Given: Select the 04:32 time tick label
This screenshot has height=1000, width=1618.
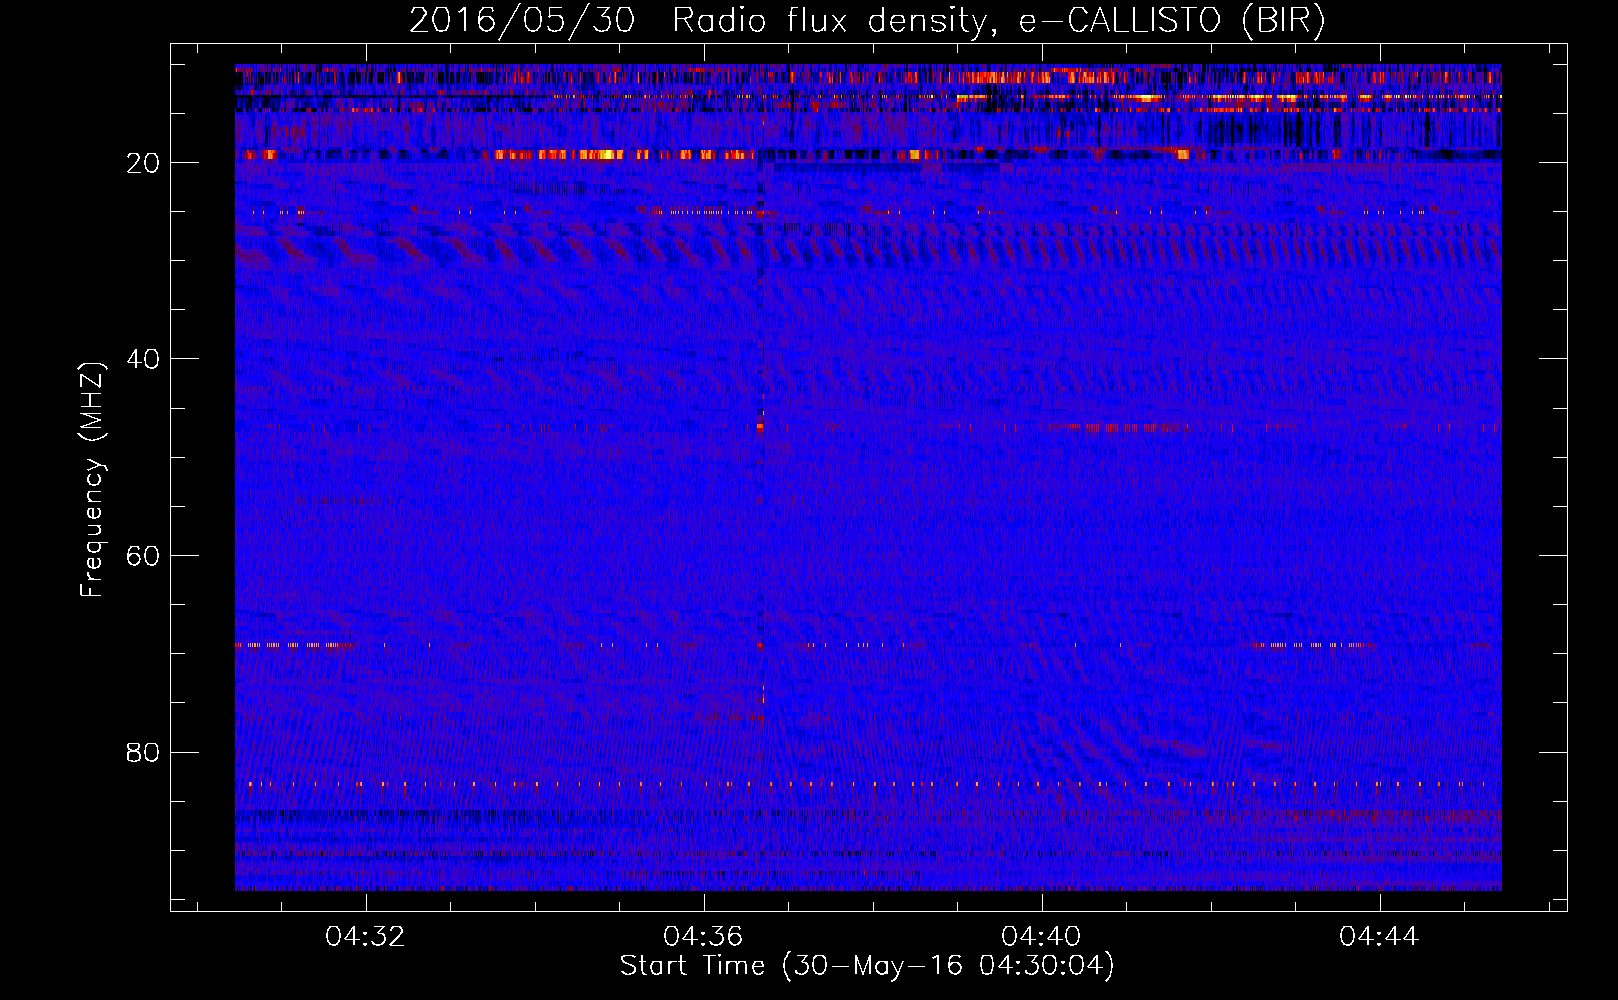Looking at the screenshot, I should pos(365,937).
